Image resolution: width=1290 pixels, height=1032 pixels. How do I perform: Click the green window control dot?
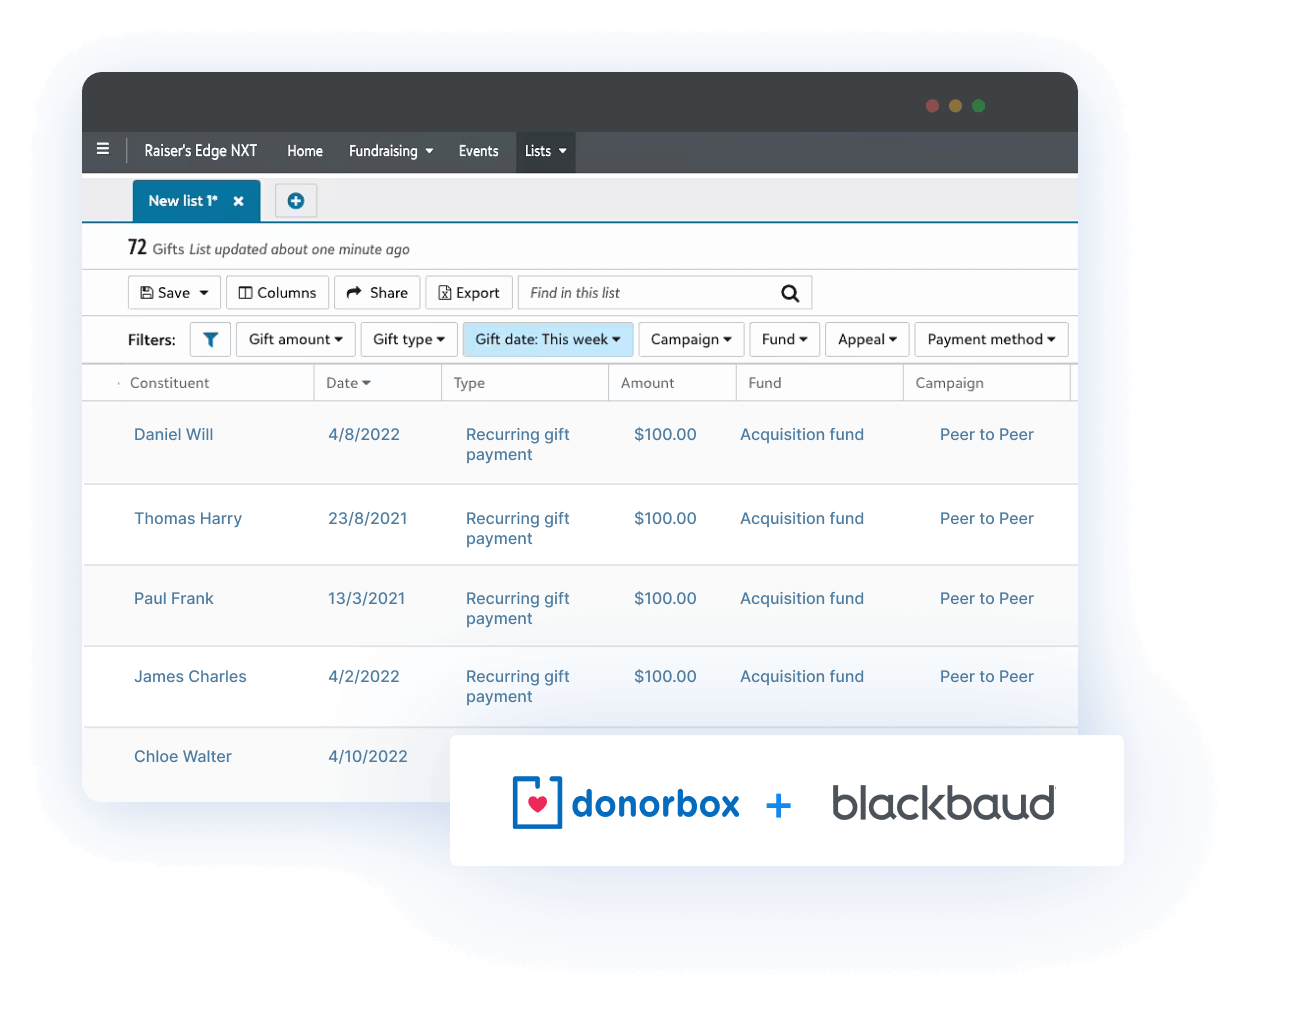(979, 106)
